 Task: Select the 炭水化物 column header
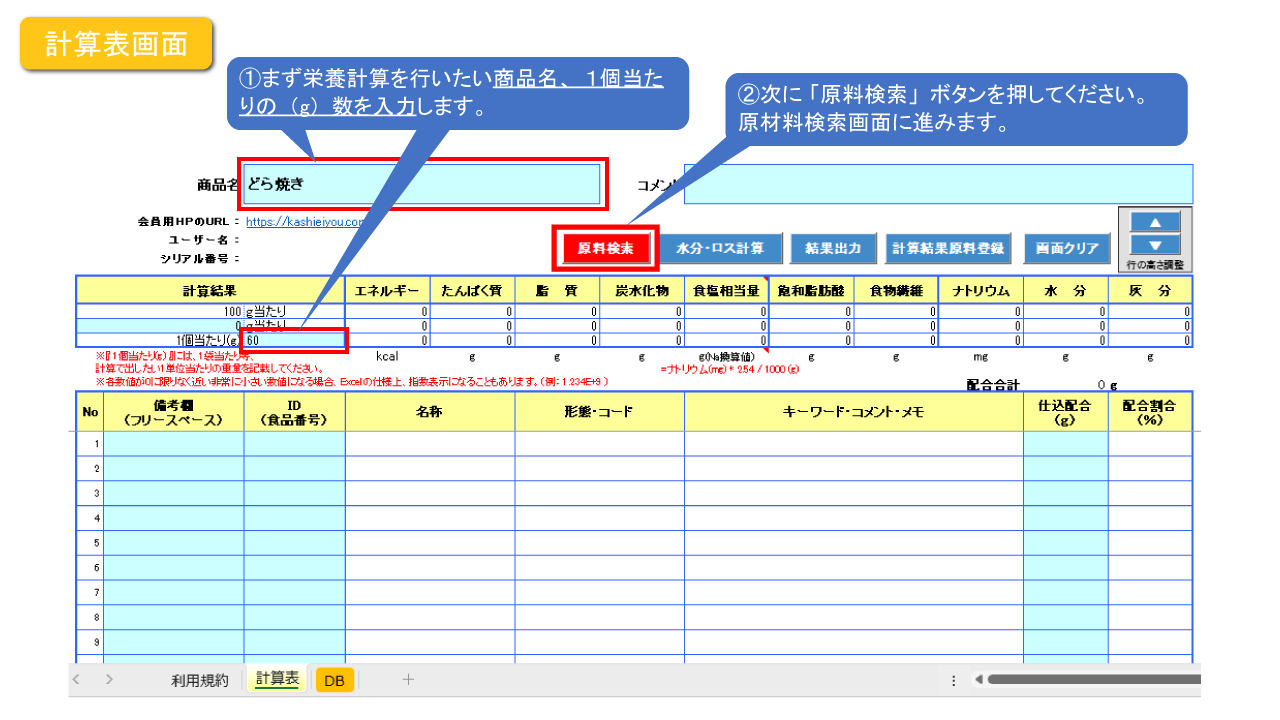(x=642, y=290)
